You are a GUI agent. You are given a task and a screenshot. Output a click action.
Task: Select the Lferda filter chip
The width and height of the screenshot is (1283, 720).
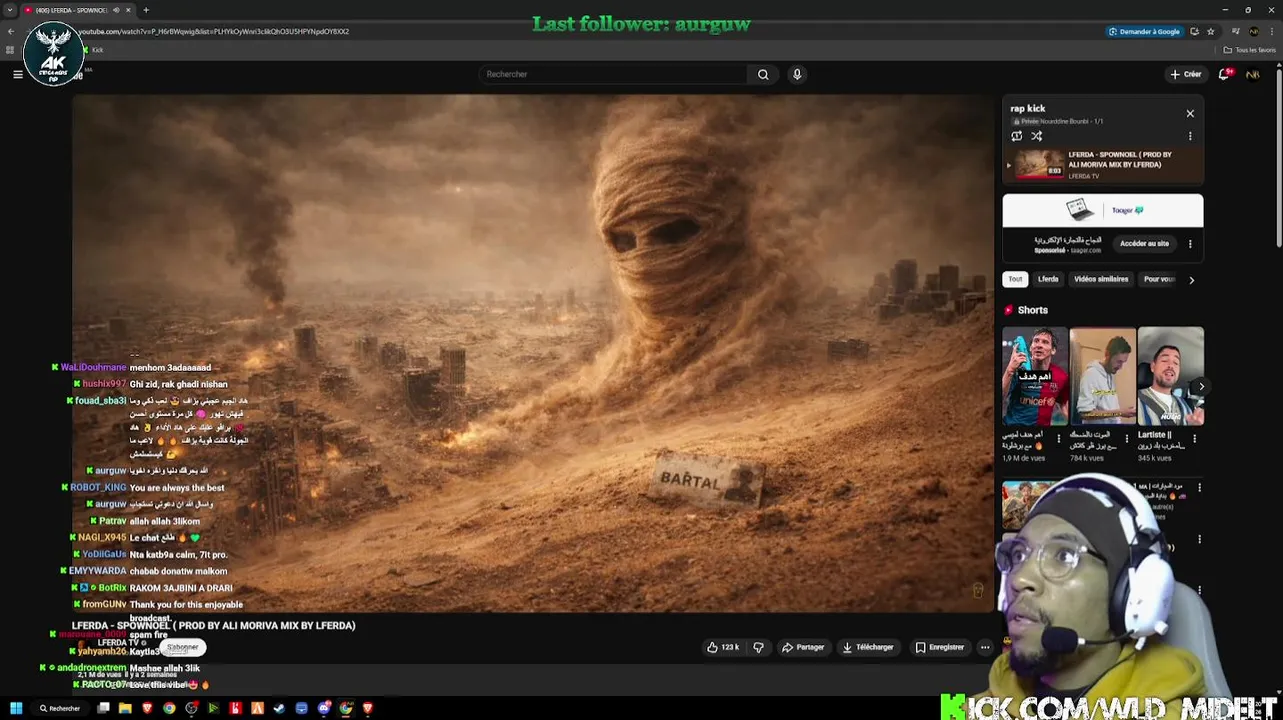click(1048, 279)
